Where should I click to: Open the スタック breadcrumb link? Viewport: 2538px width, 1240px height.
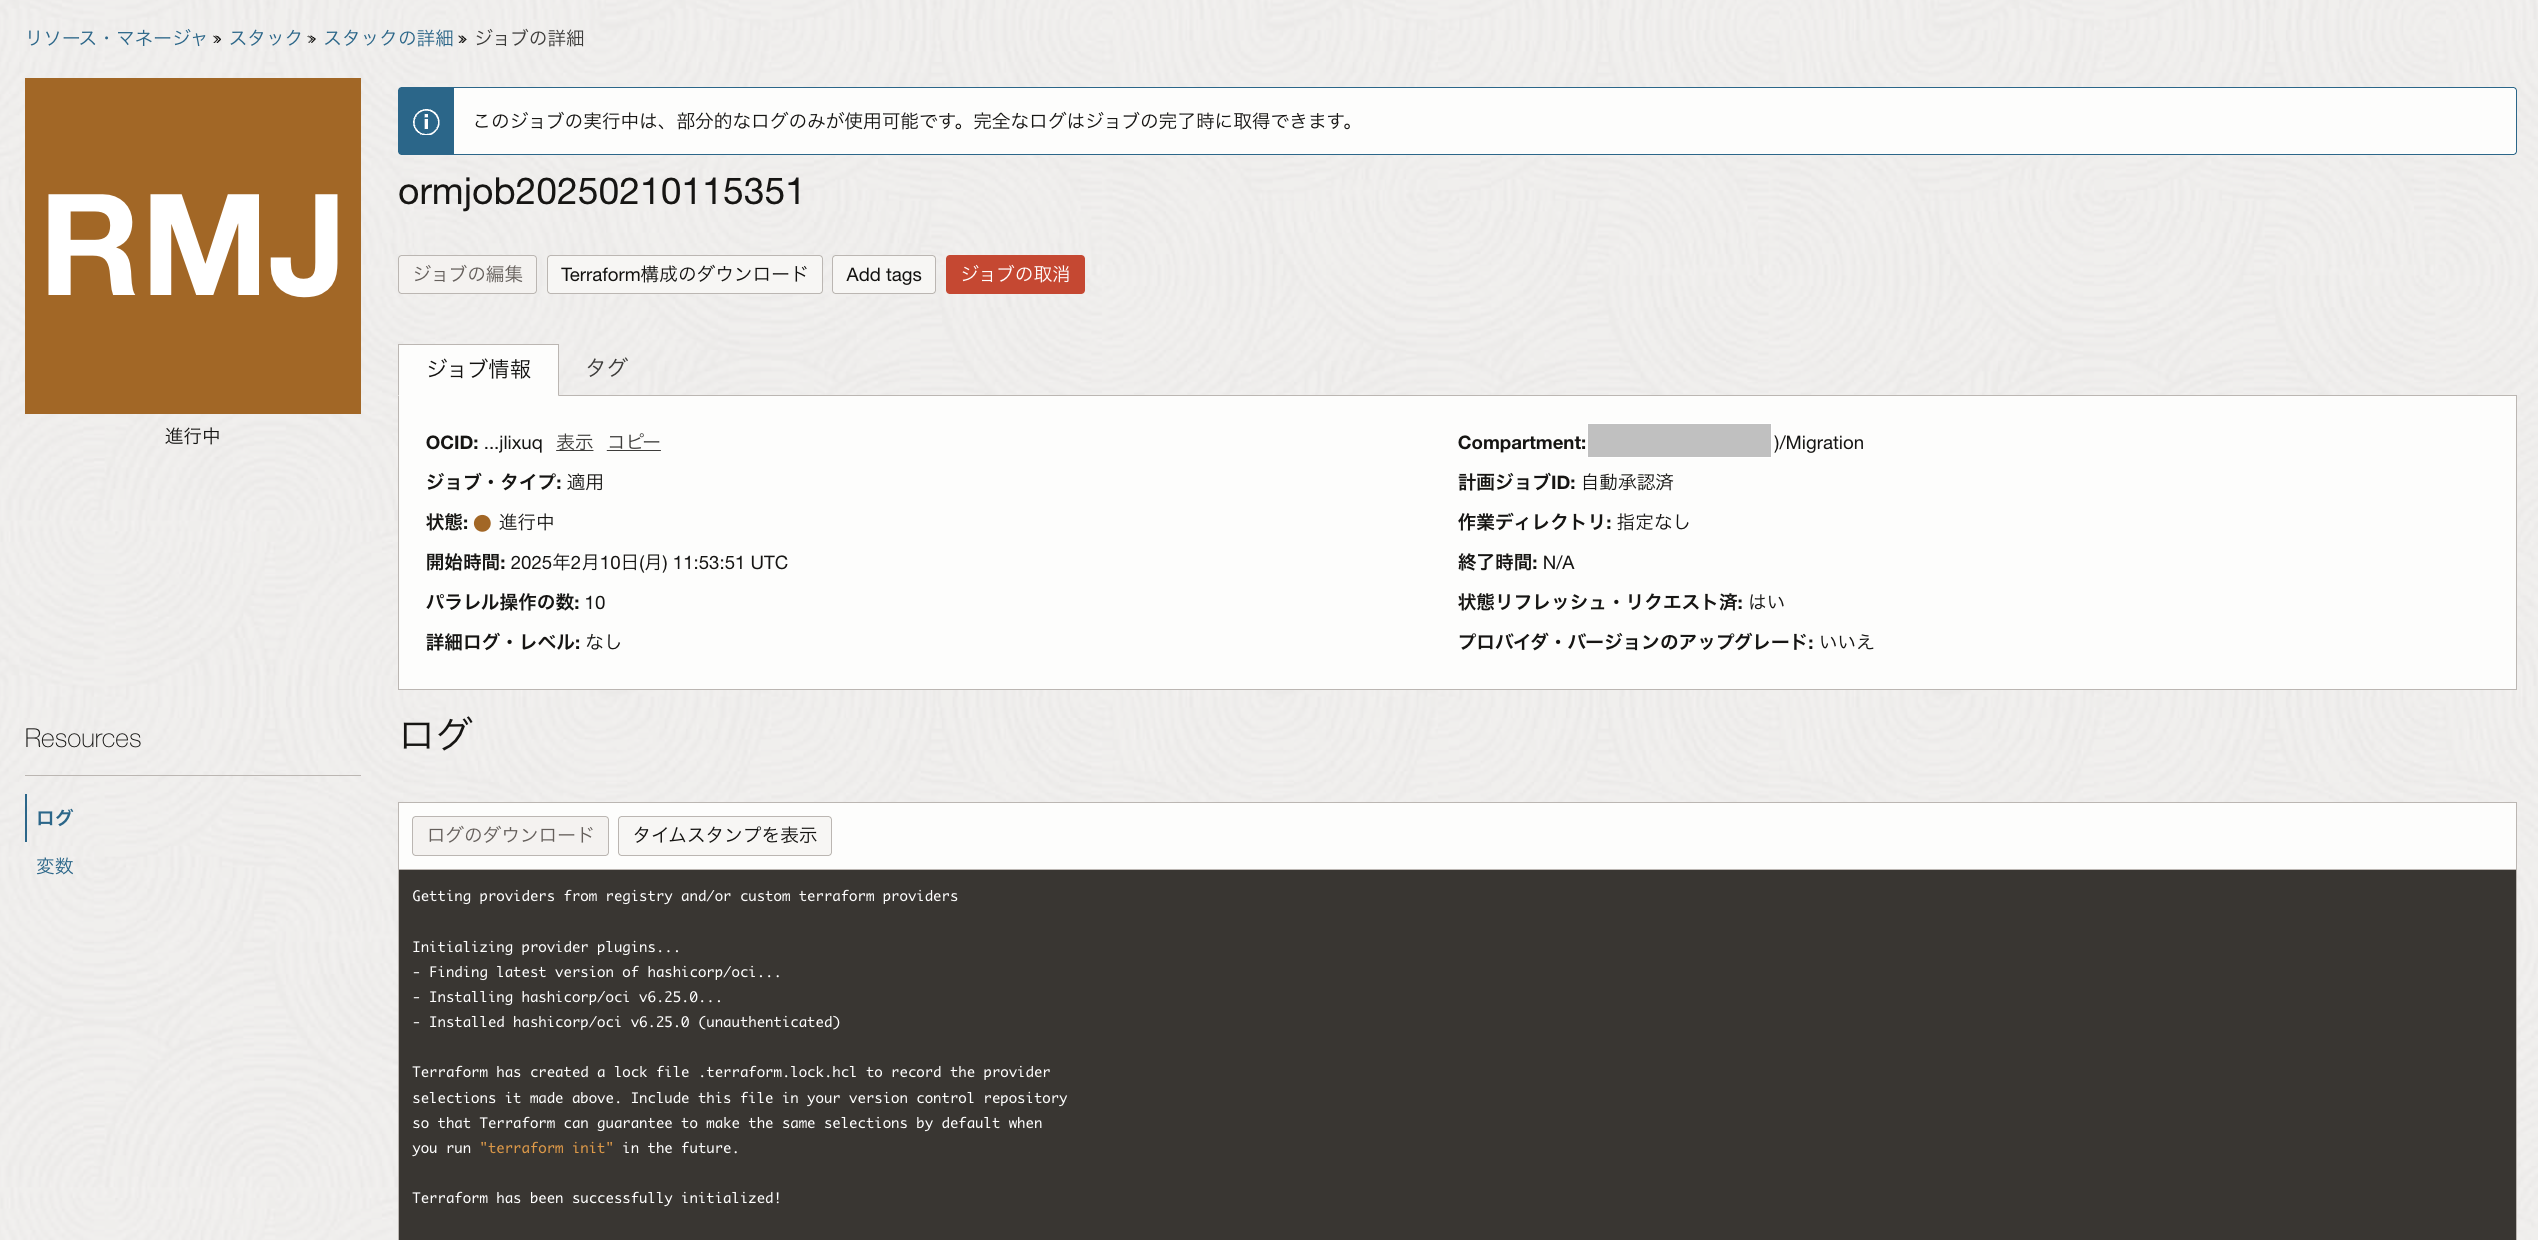click(x=265, y=38)
